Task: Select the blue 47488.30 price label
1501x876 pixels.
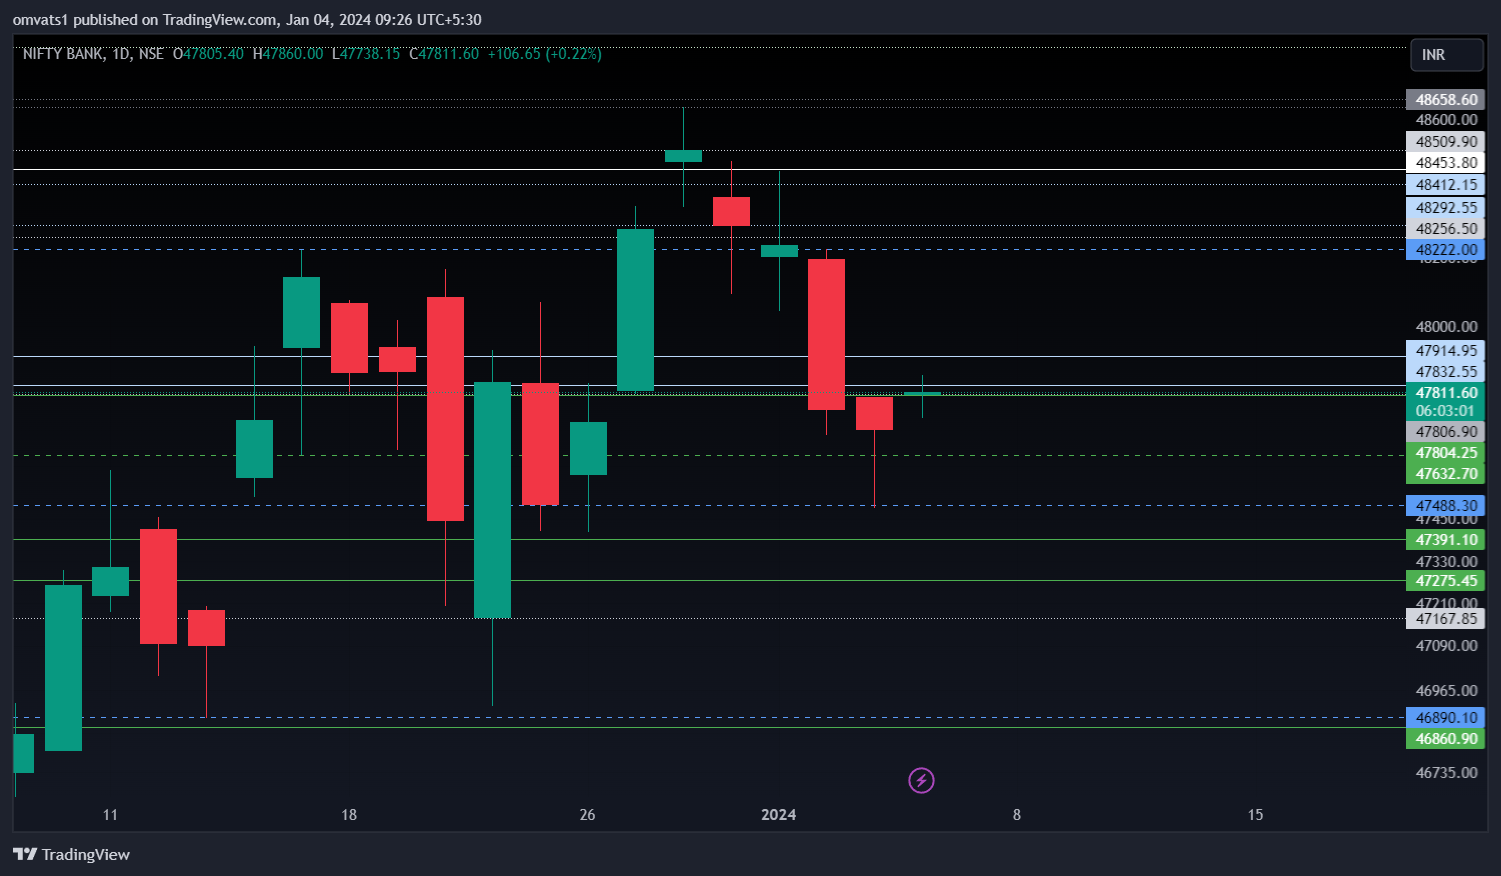Action: tap(1446, 505)
